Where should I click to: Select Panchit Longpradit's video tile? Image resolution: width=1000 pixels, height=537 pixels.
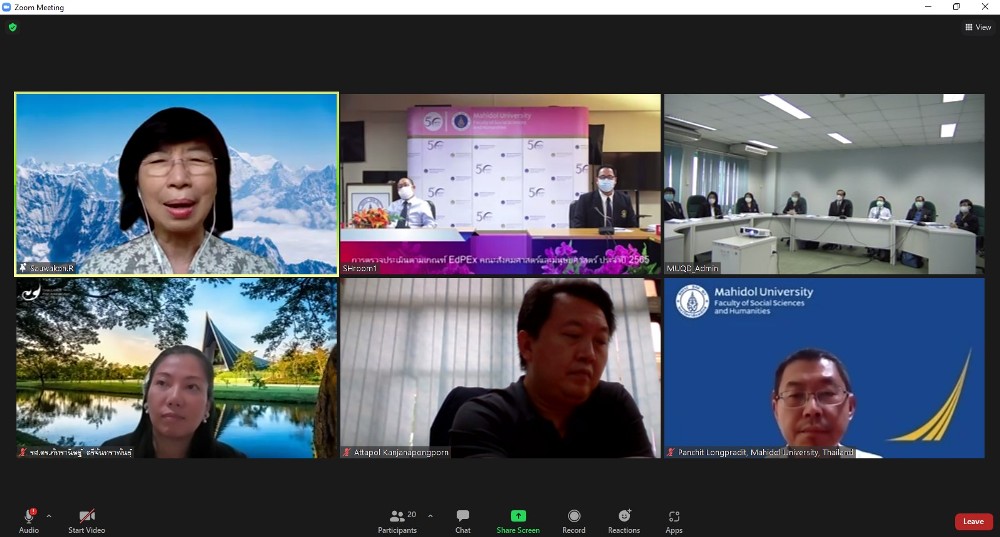click(x=824, y=367)
